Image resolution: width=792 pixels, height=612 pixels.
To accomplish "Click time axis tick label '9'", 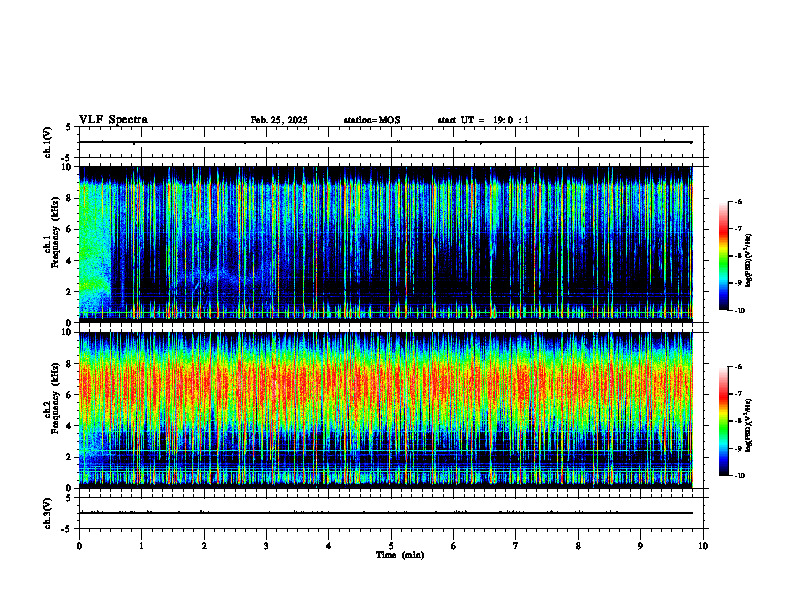I will [x=640, y=546].
